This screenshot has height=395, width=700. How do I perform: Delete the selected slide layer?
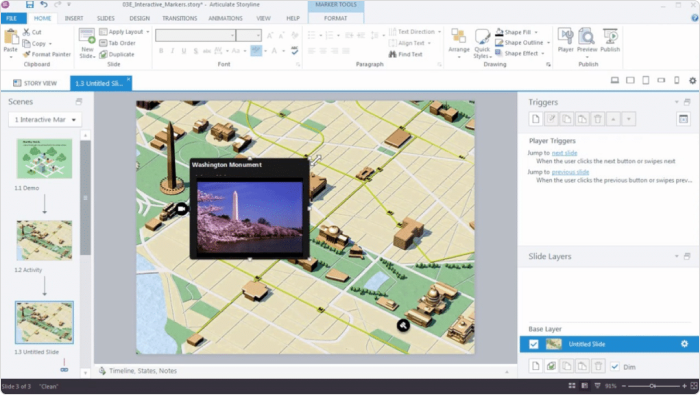click(x=597, y=366)
